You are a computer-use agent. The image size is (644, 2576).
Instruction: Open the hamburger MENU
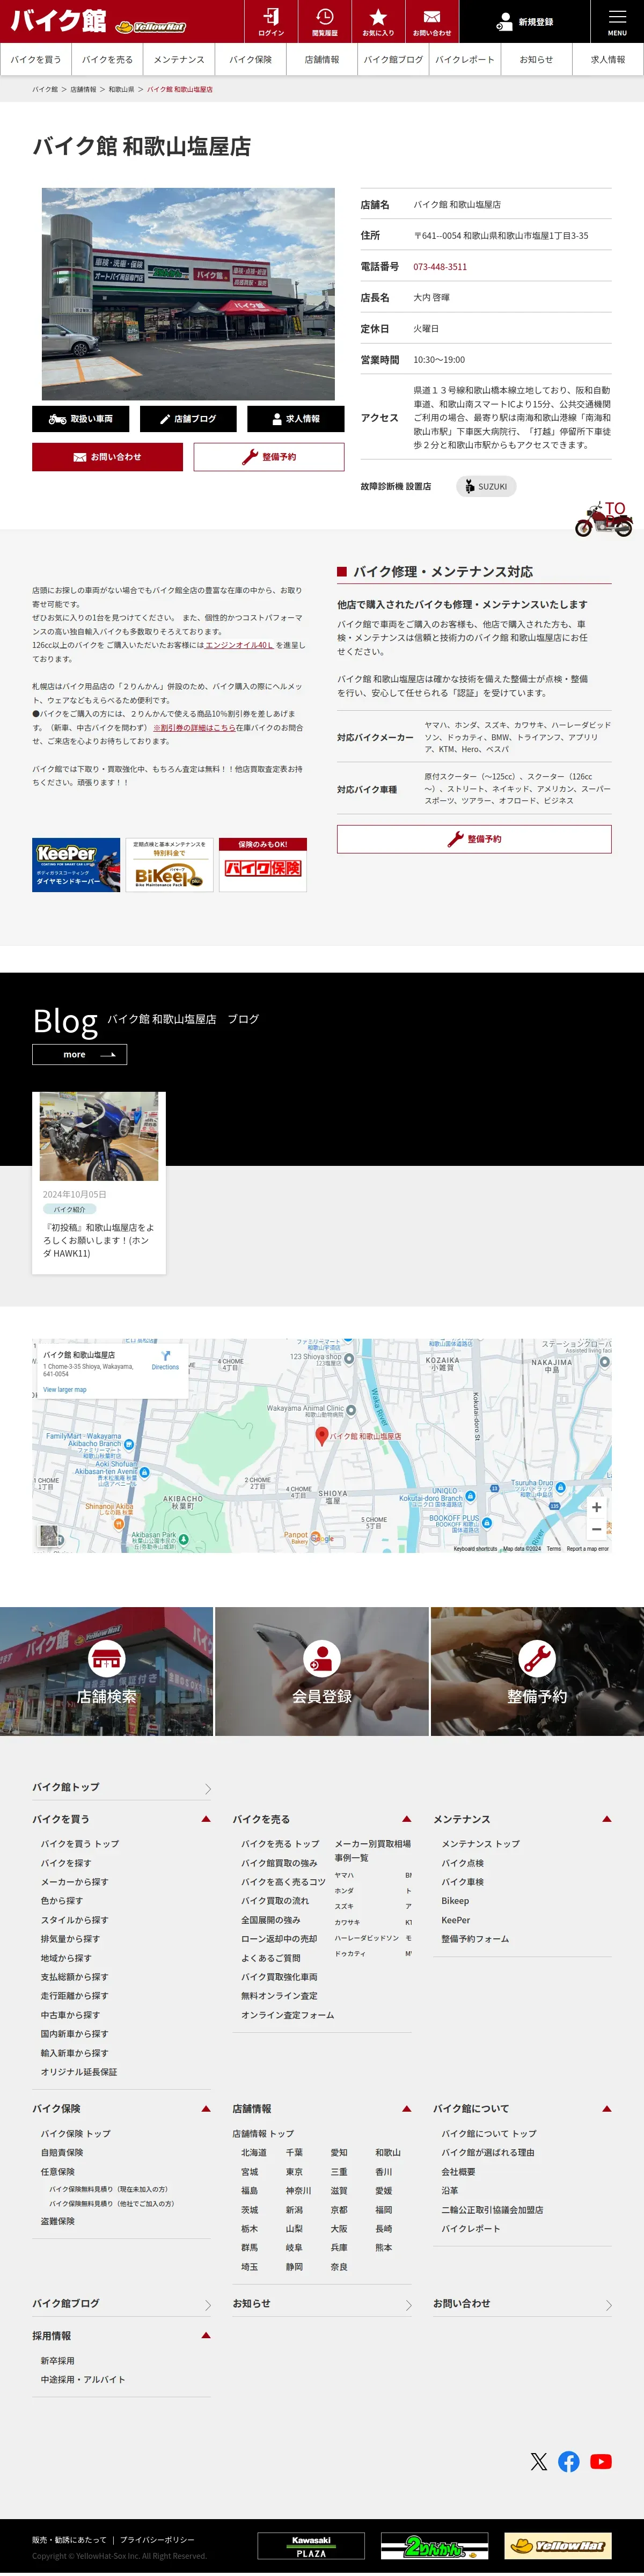point(617,21)
